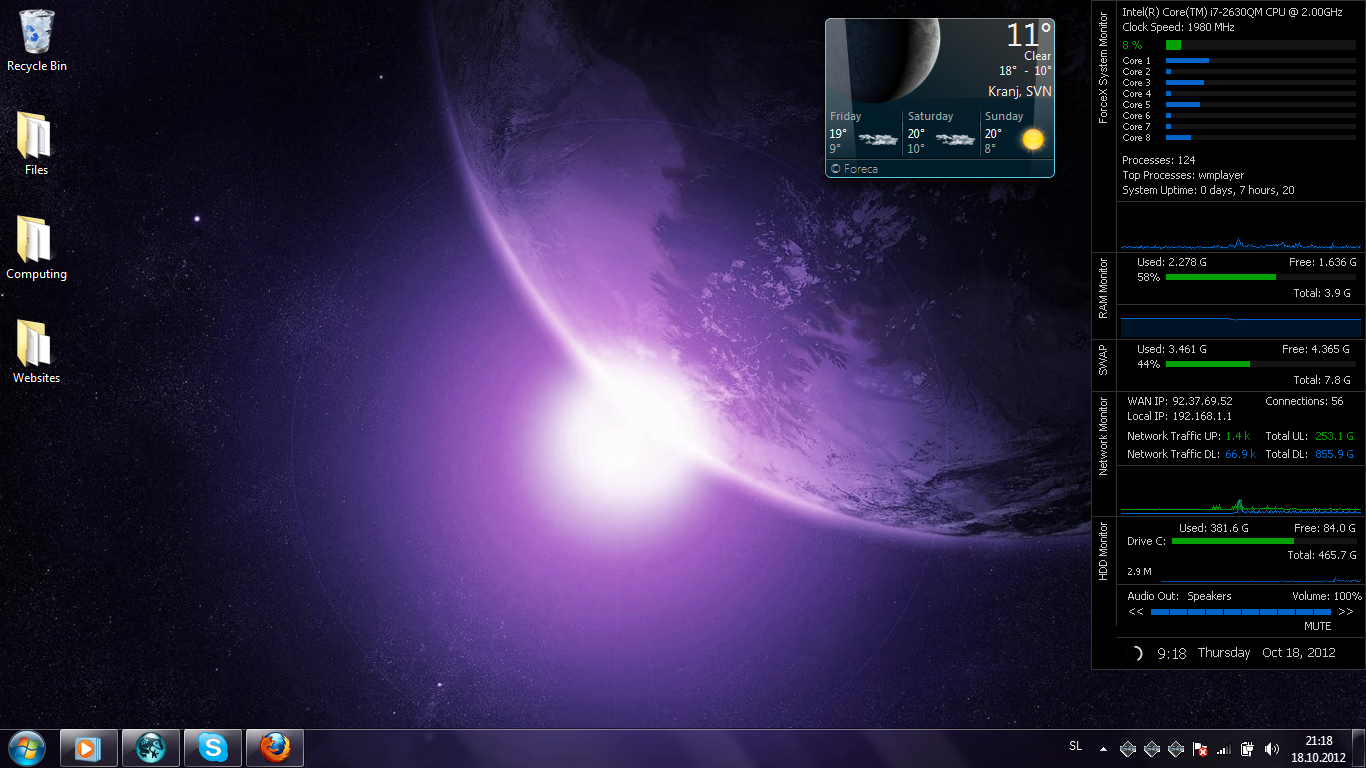Screen dimensions: 1366x768
Task: Open the © Foreca link
Action: (x=854, y=169)
